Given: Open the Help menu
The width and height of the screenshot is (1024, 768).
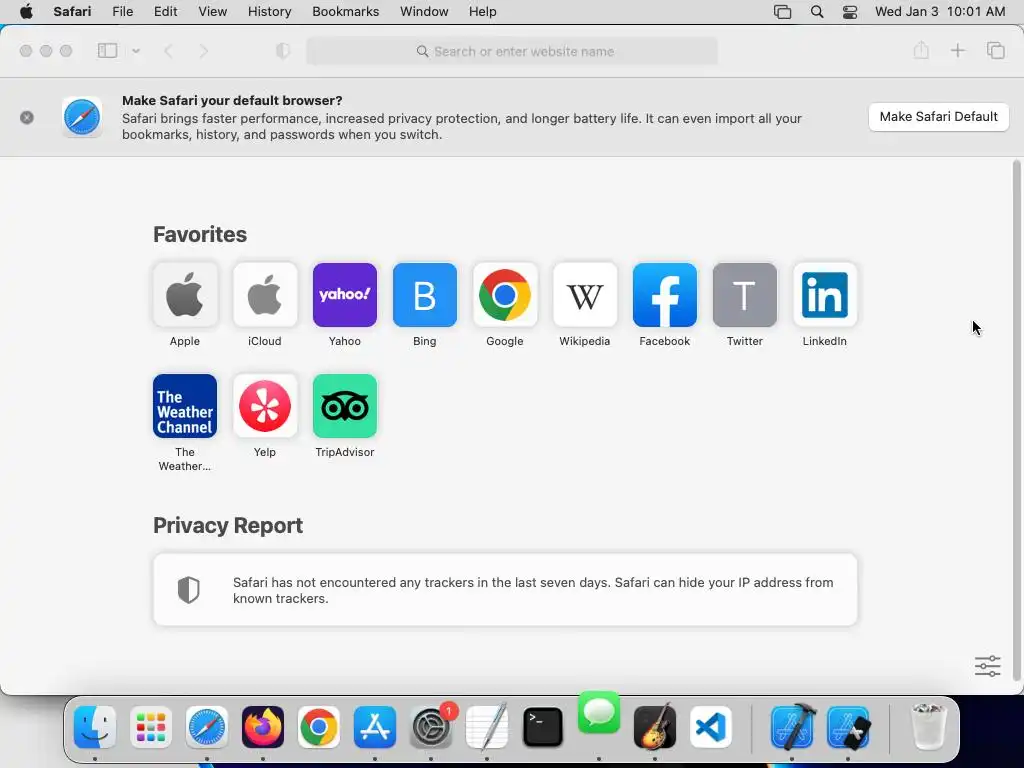Looking at the screenshot, I should (483, 12).
